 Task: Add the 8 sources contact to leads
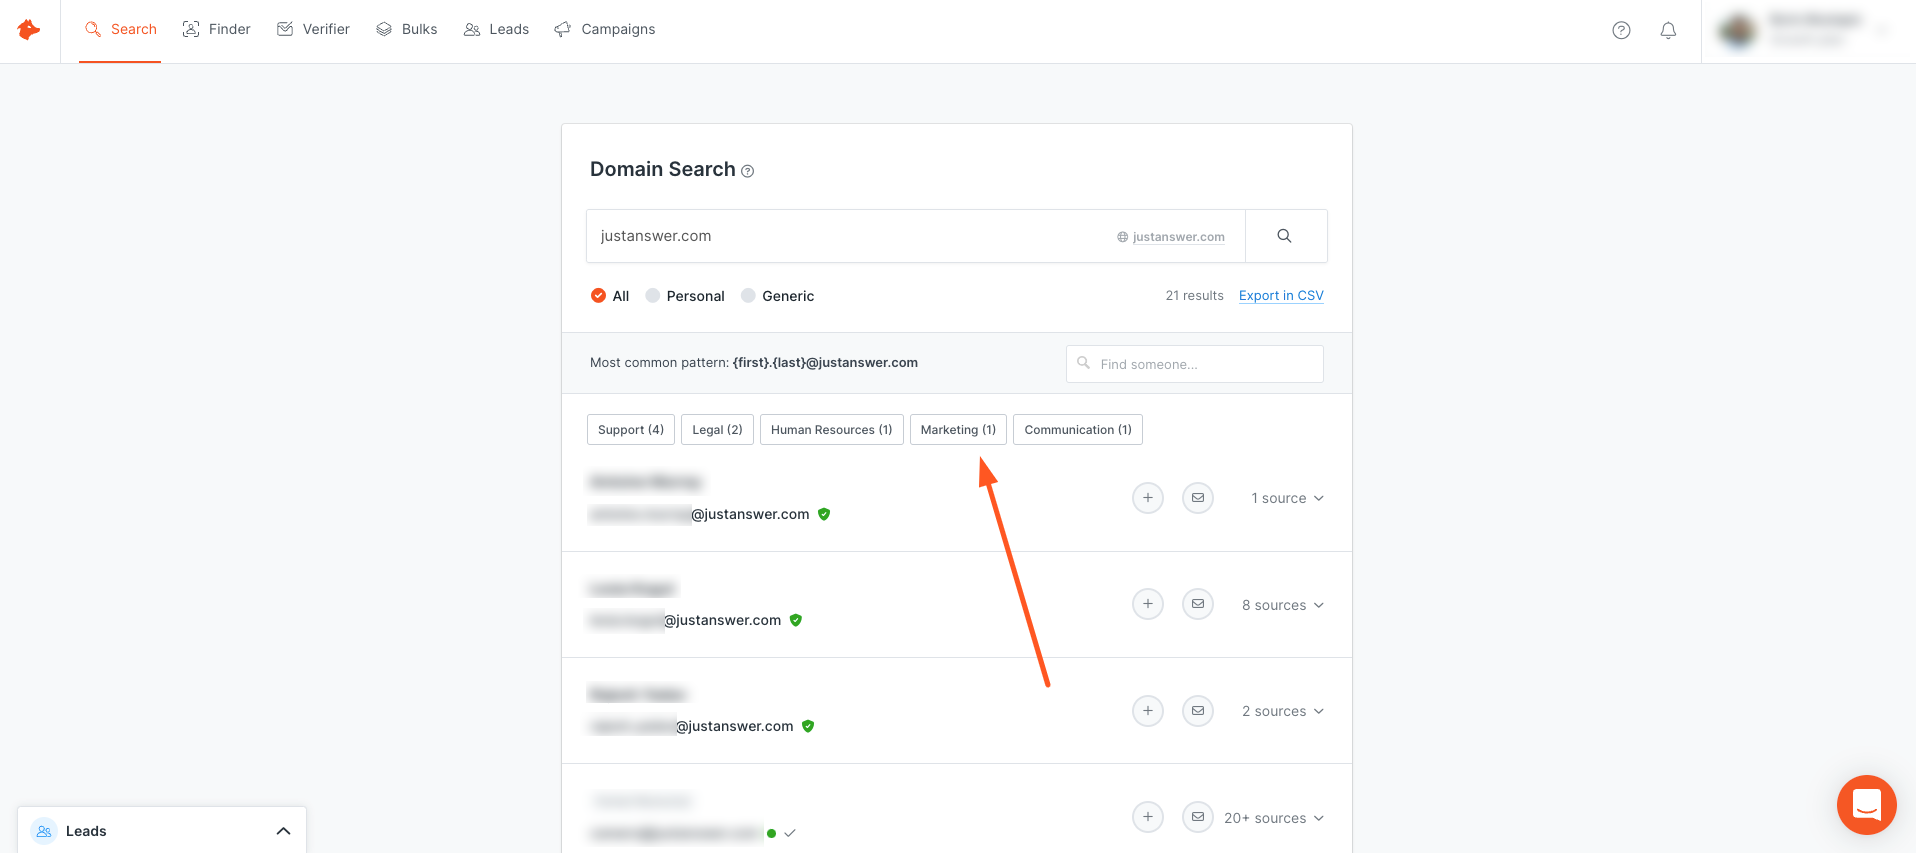point(1148,604)
